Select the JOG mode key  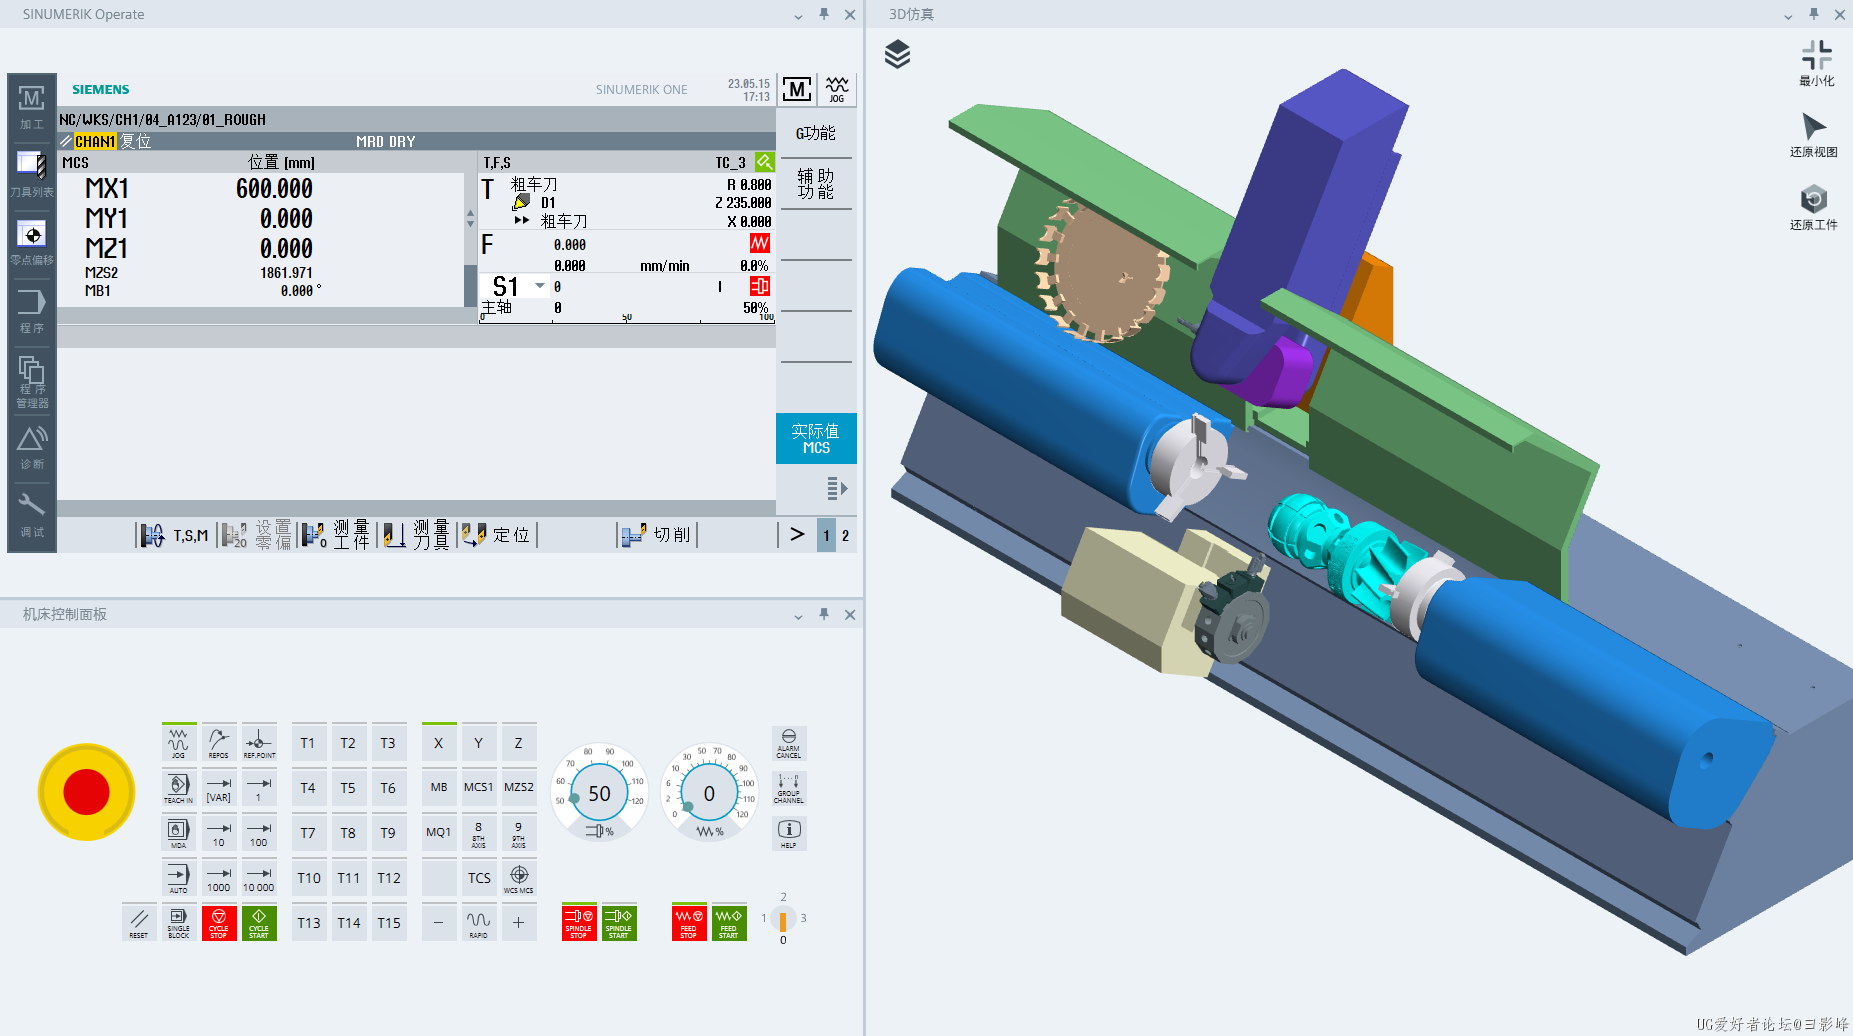pos(179,743)
